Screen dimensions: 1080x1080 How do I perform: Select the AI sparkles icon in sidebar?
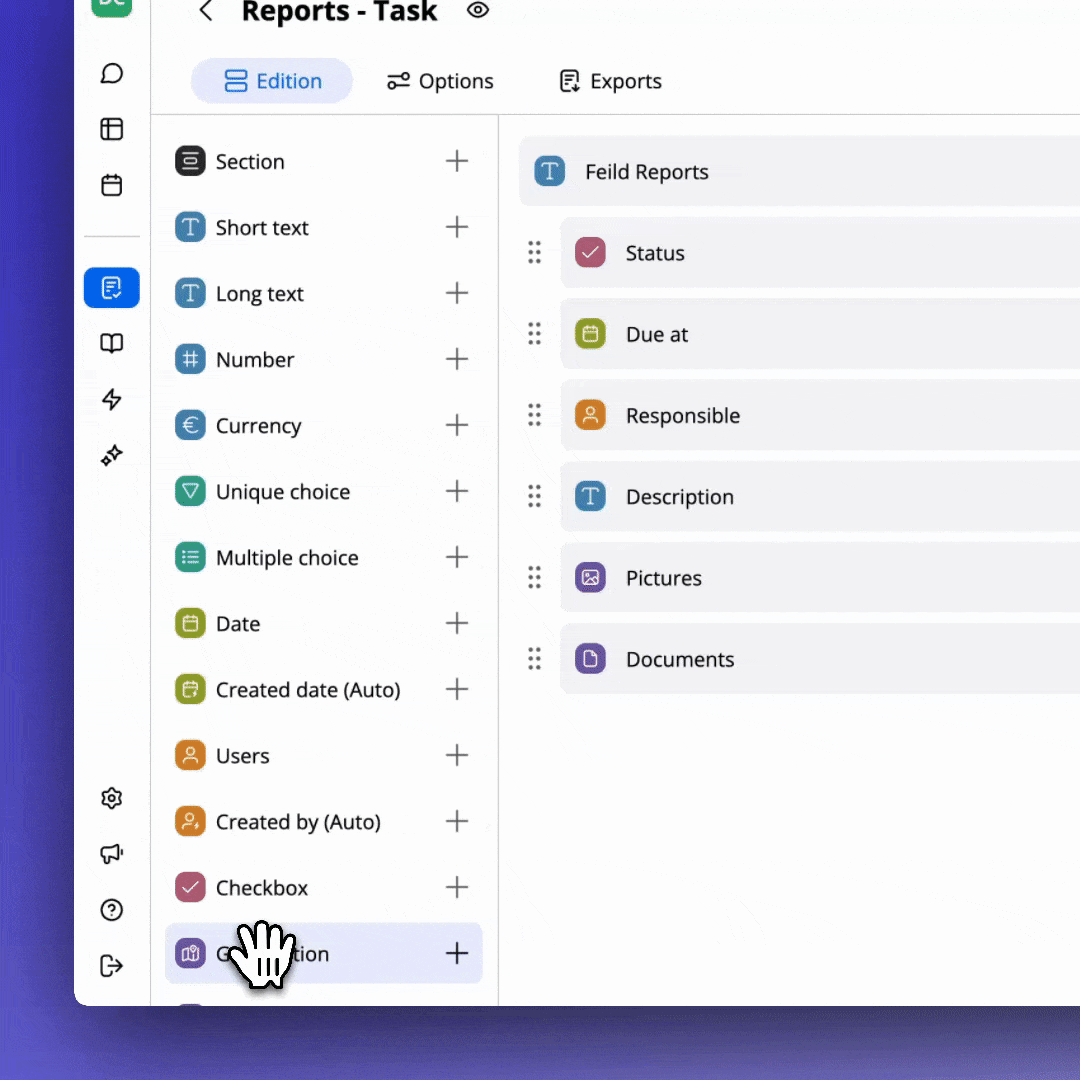(x=111, y=455)
